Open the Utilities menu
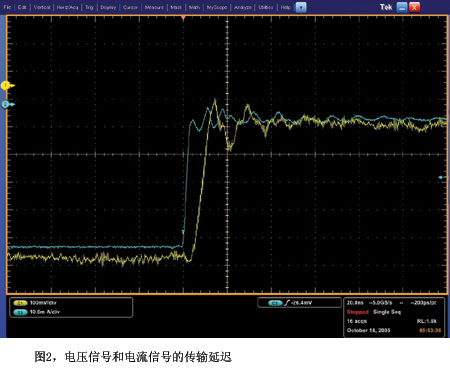 pos(266,7)
